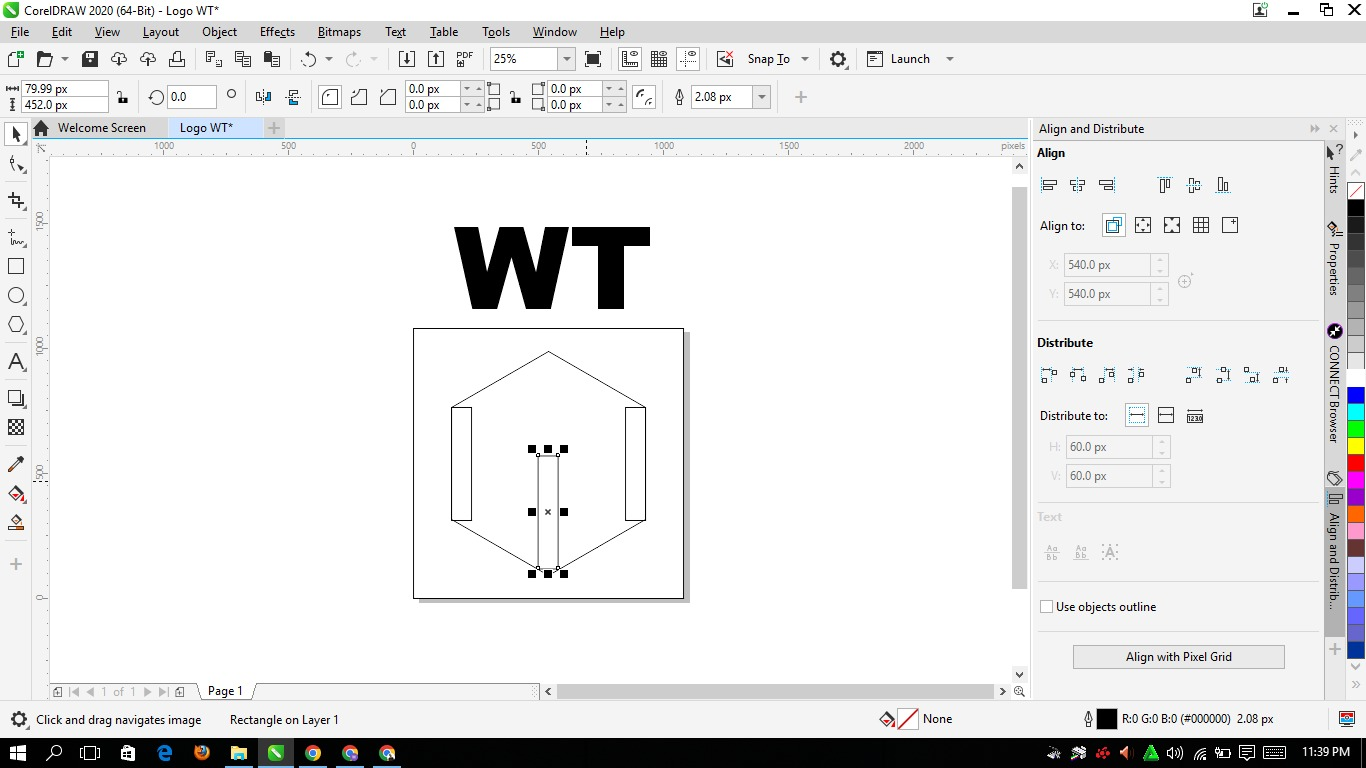Click the Mirror horizontally icon

point(263,97)
